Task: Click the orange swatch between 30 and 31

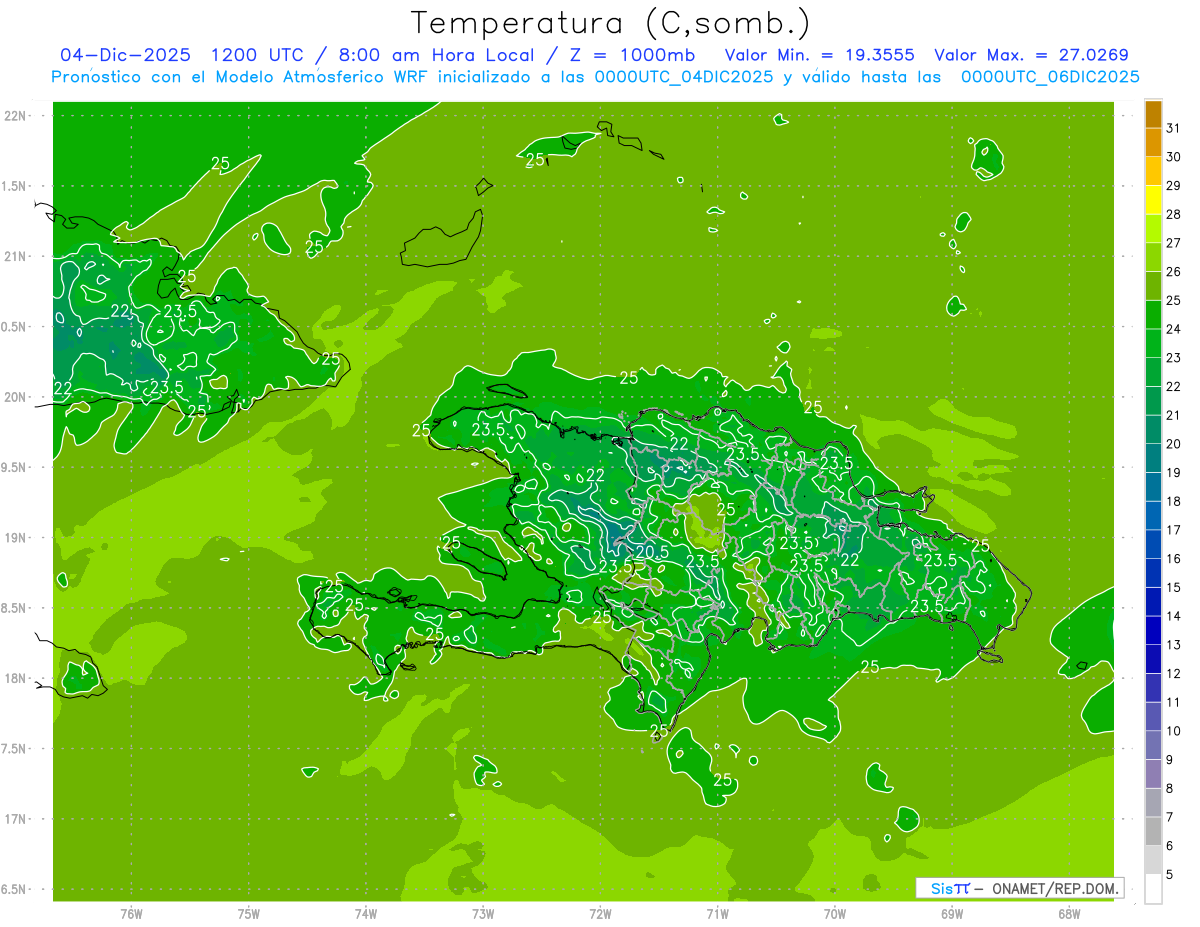Action: click(x=1154, y=143)
